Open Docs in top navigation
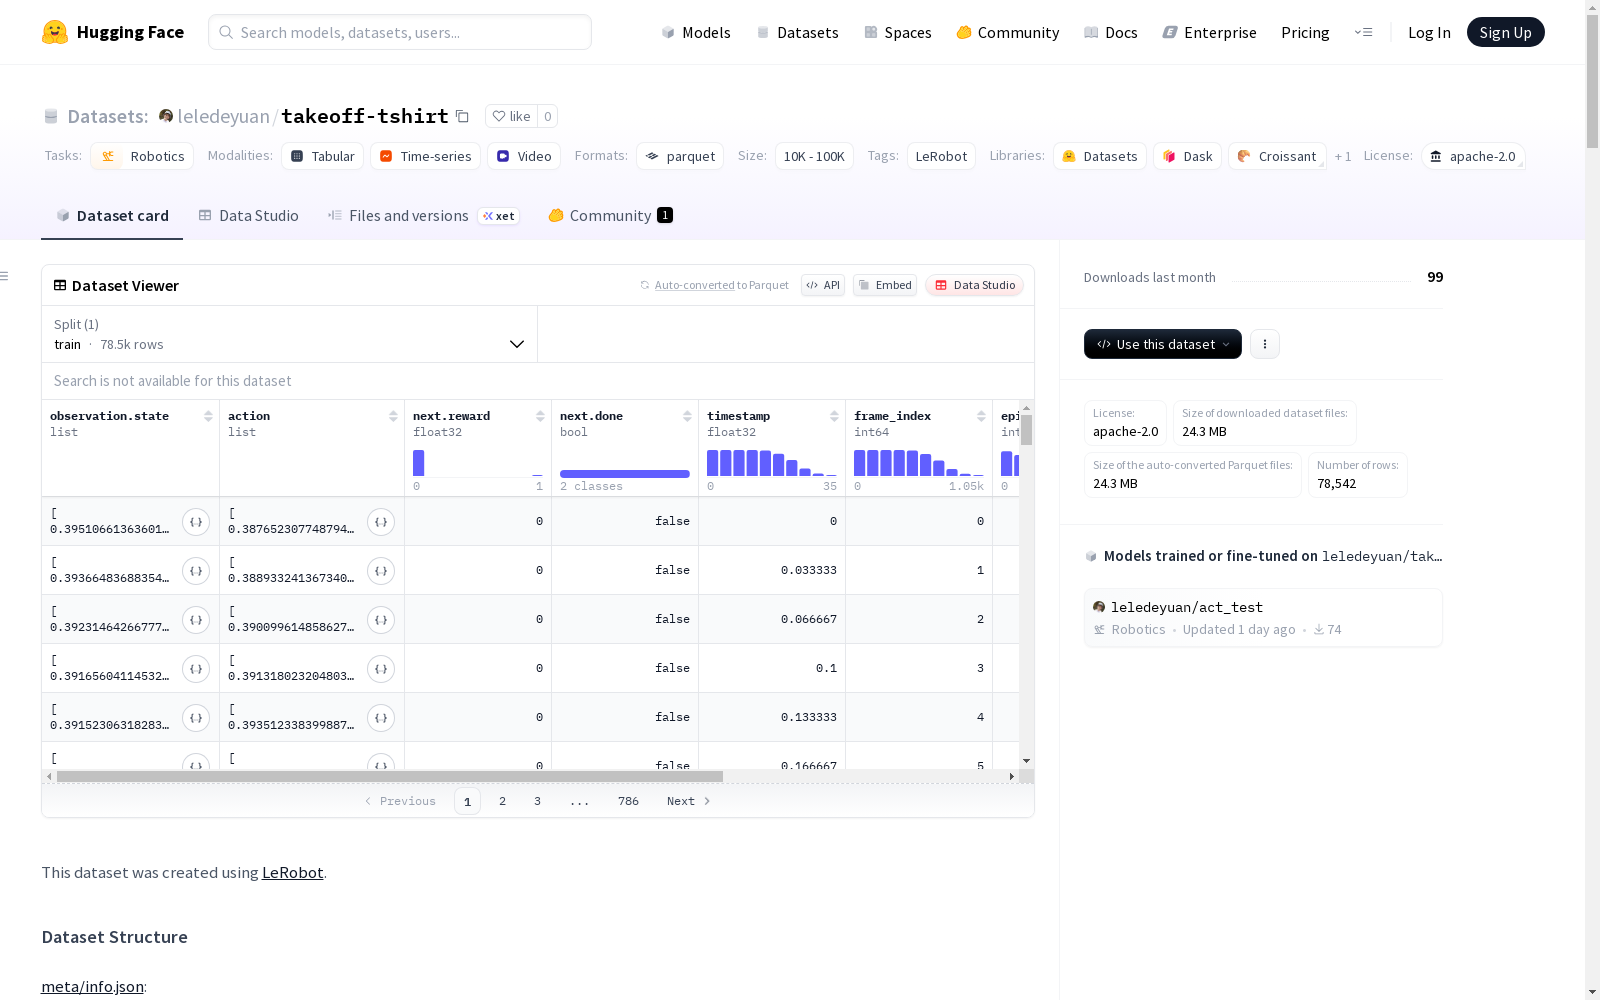This screenshot has height=1000, width=1600. coord(1111,32)
